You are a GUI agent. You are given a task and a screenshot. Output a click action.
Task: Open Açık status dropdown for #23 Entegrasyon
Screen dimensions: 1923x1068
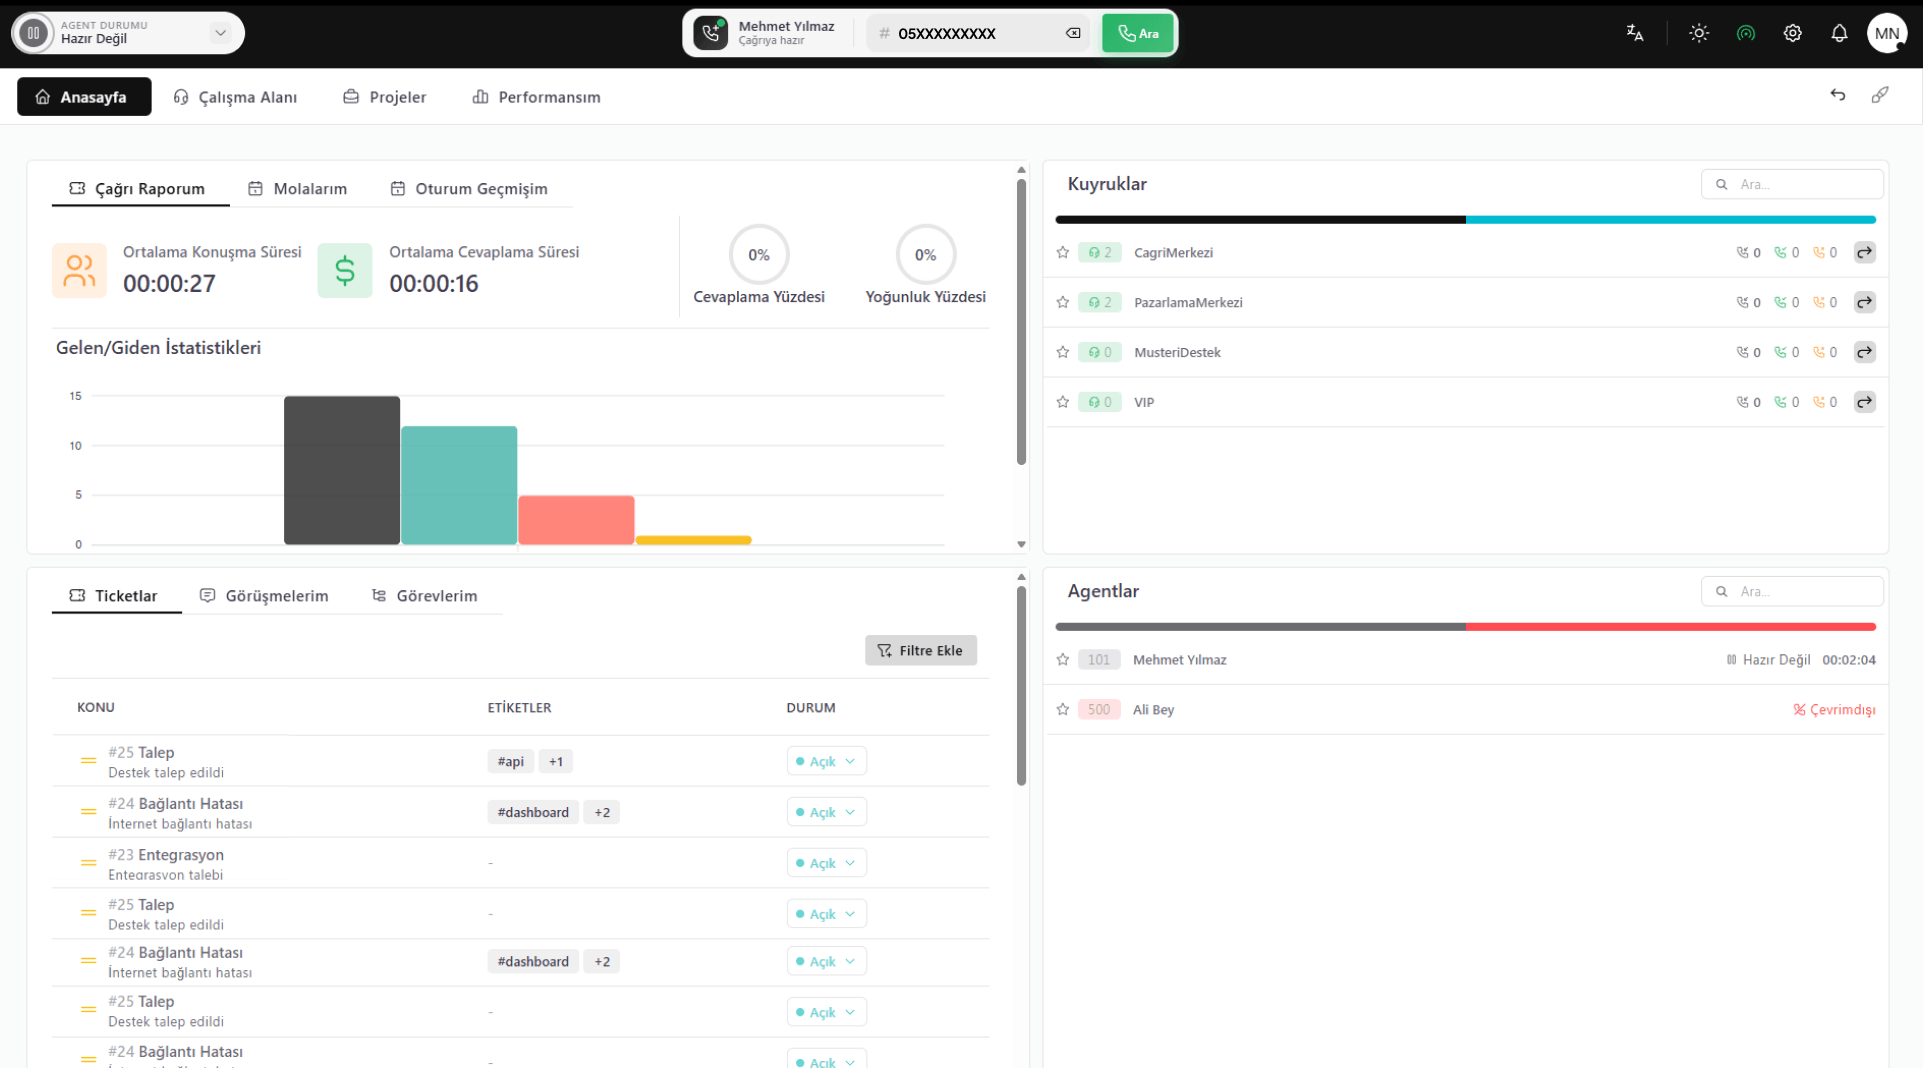coord(826,863)
